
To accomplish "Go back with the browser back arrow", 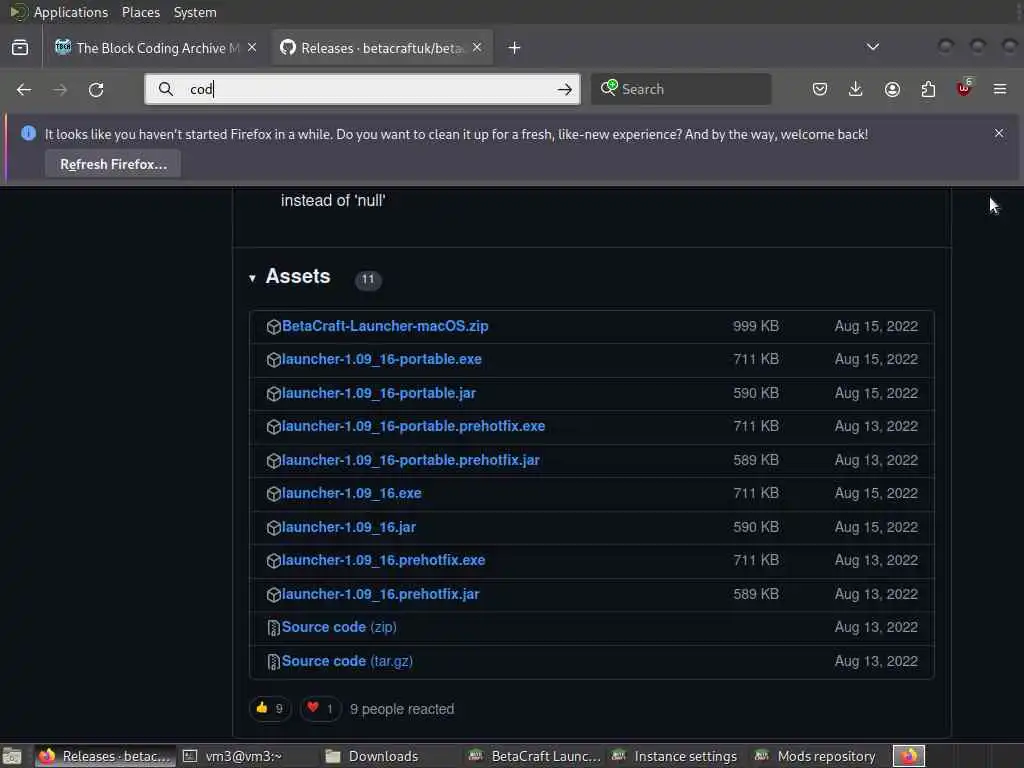I will tap(24, 89).
